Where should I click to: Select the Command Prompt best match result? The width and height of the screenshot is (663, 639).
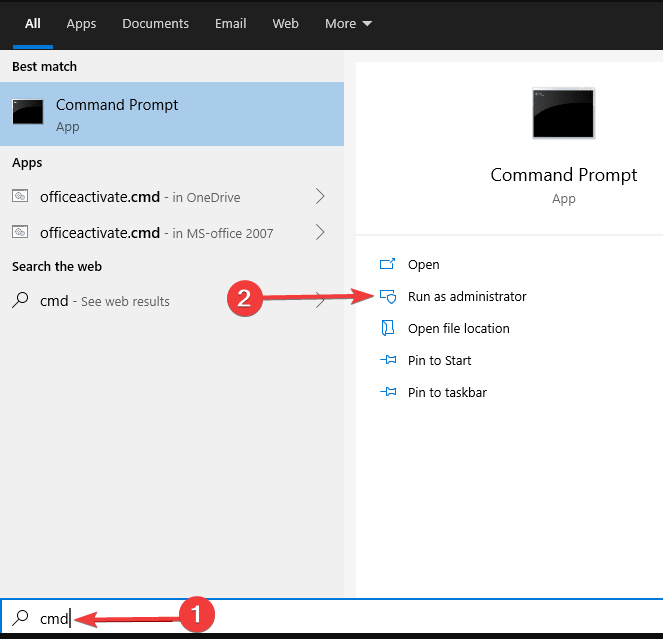[172, 114]
